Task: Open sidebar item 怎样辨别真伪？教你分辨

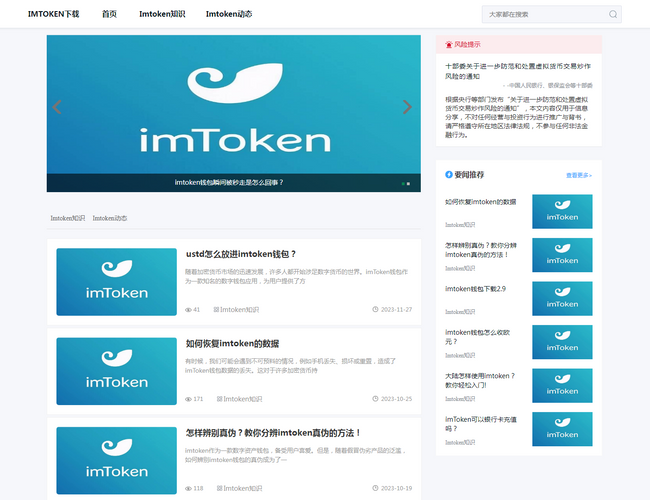Action: point(481,250)
